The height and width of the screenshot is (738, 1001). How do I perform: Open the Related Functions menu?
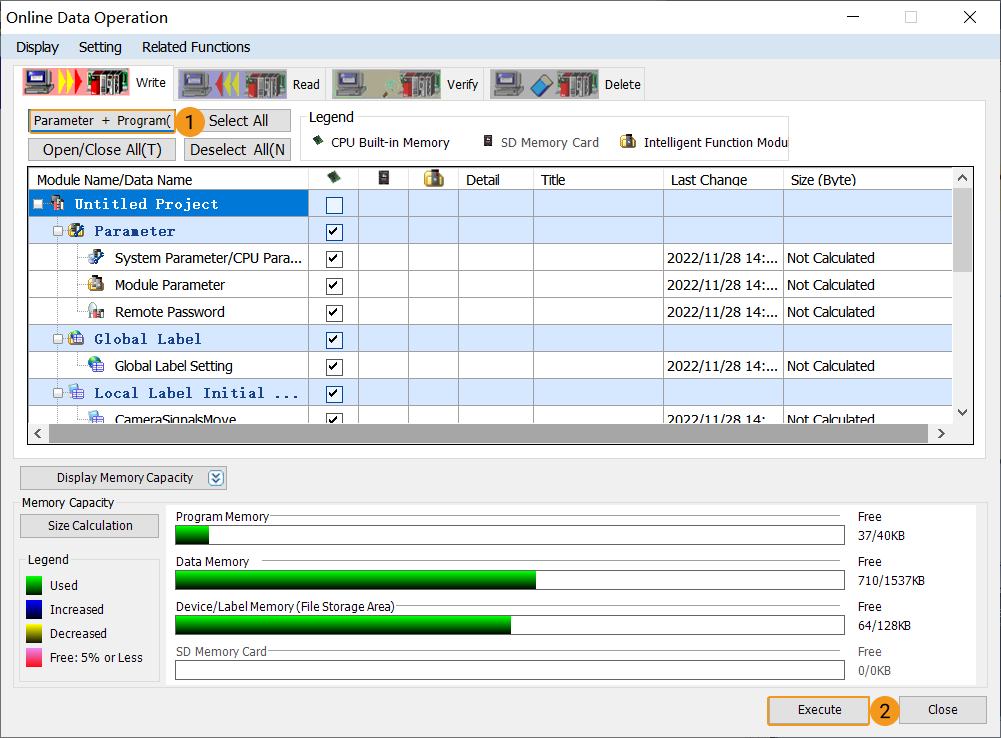coord(195,47)
